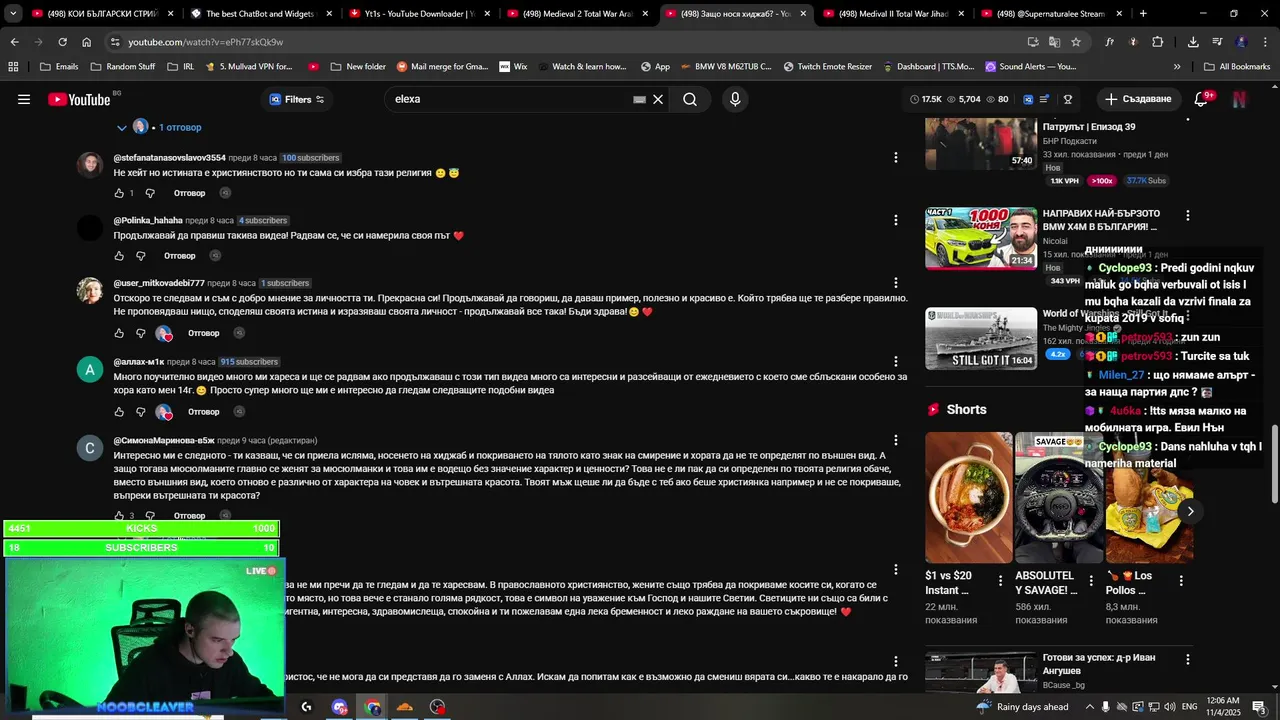The image size is (1280, 720).
Task: Open the rainy days weather widget
Action: [x=1022, y=707]
